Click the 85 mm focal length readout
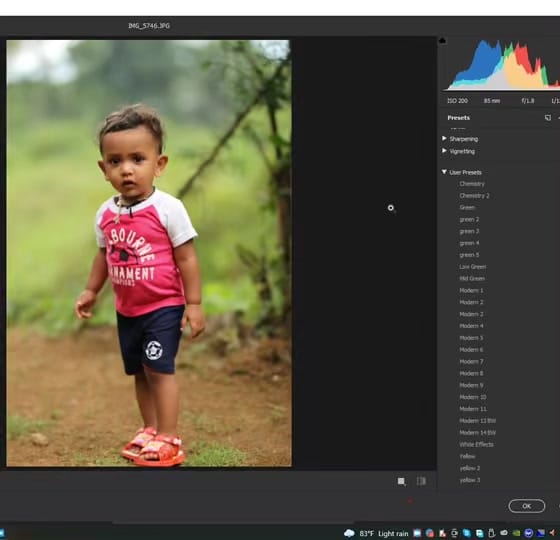Screen dimensions: 560x540 [492, 101]
